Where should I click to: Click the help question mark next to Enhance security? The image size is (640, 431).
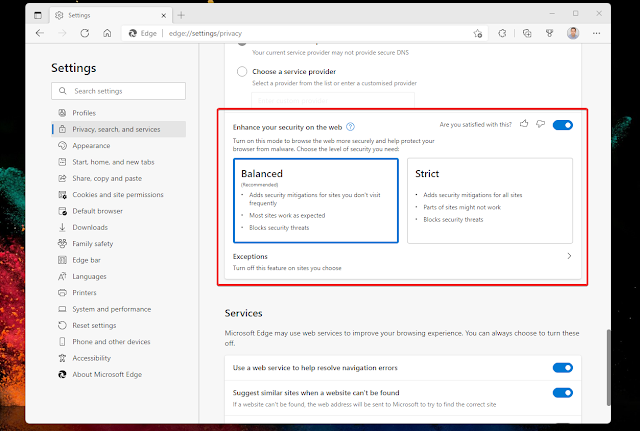[x=350, y=127]
